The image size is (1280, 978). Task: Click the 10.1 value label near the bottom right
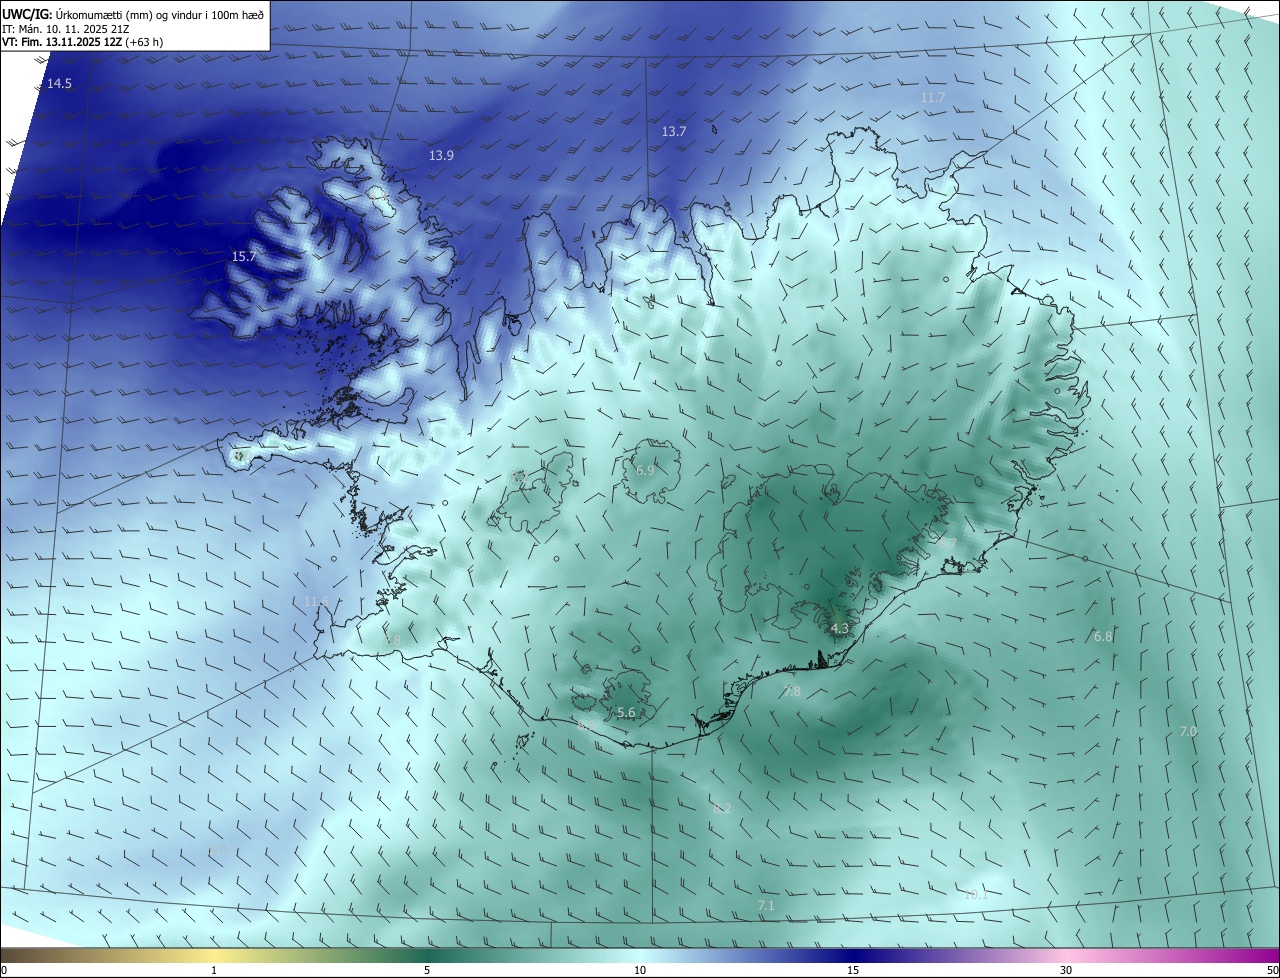tap(975, 895)
